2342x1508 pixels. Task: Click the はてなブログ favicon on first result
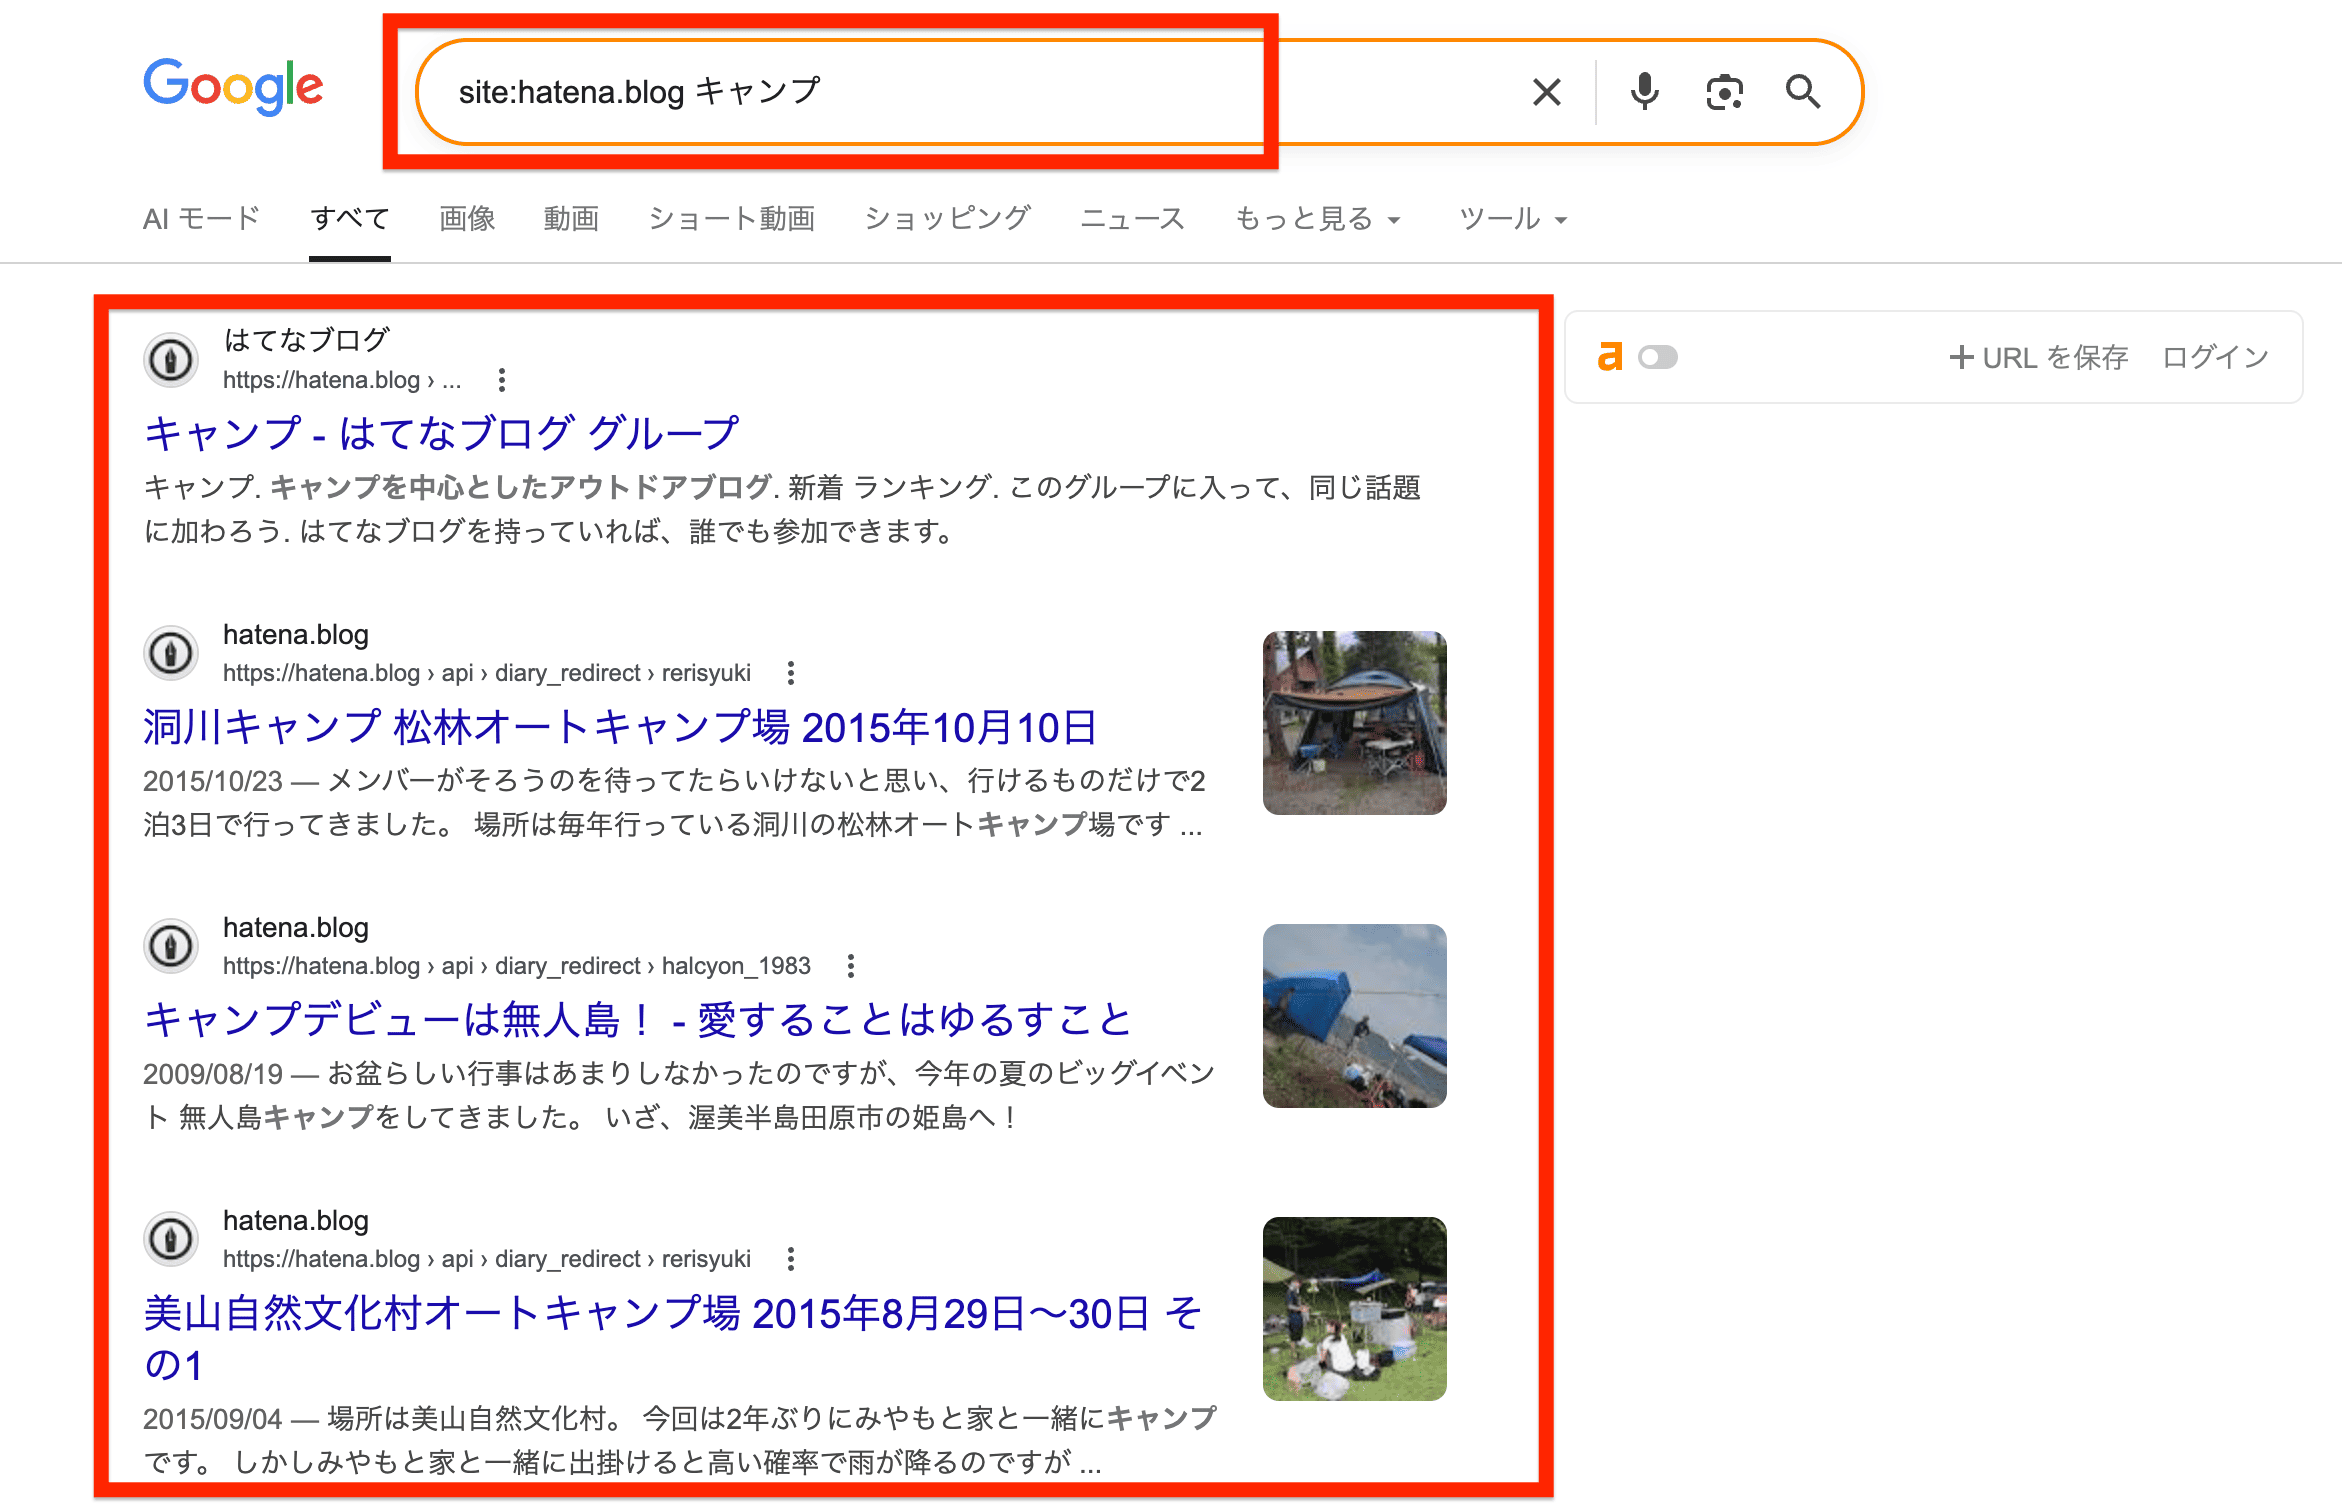point(171,361)
